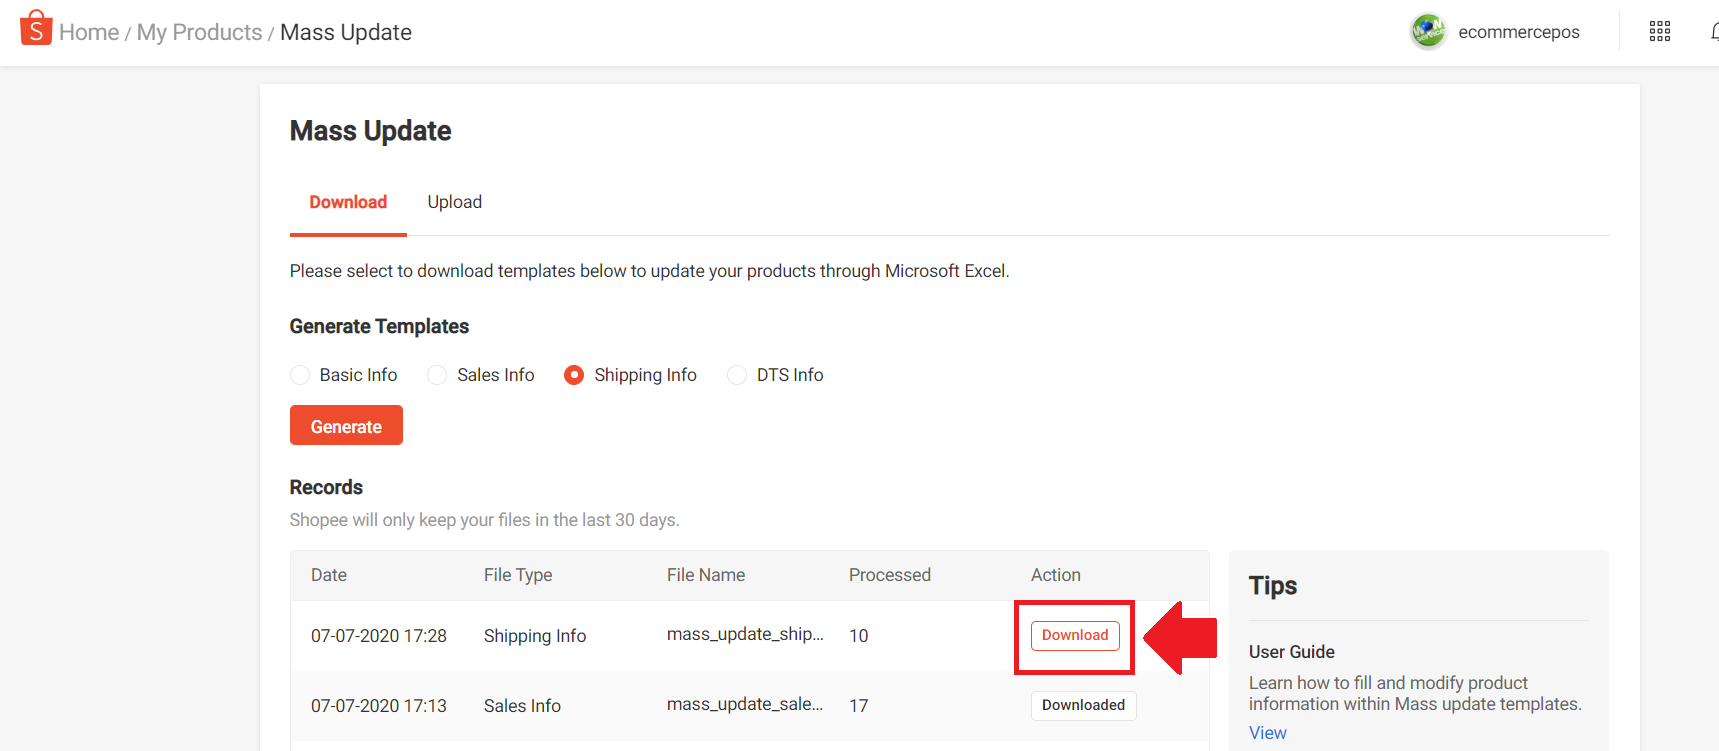The image size is (1719, 751).
Task: Click the ecommercepos account name
Action: click(1518, 32)
